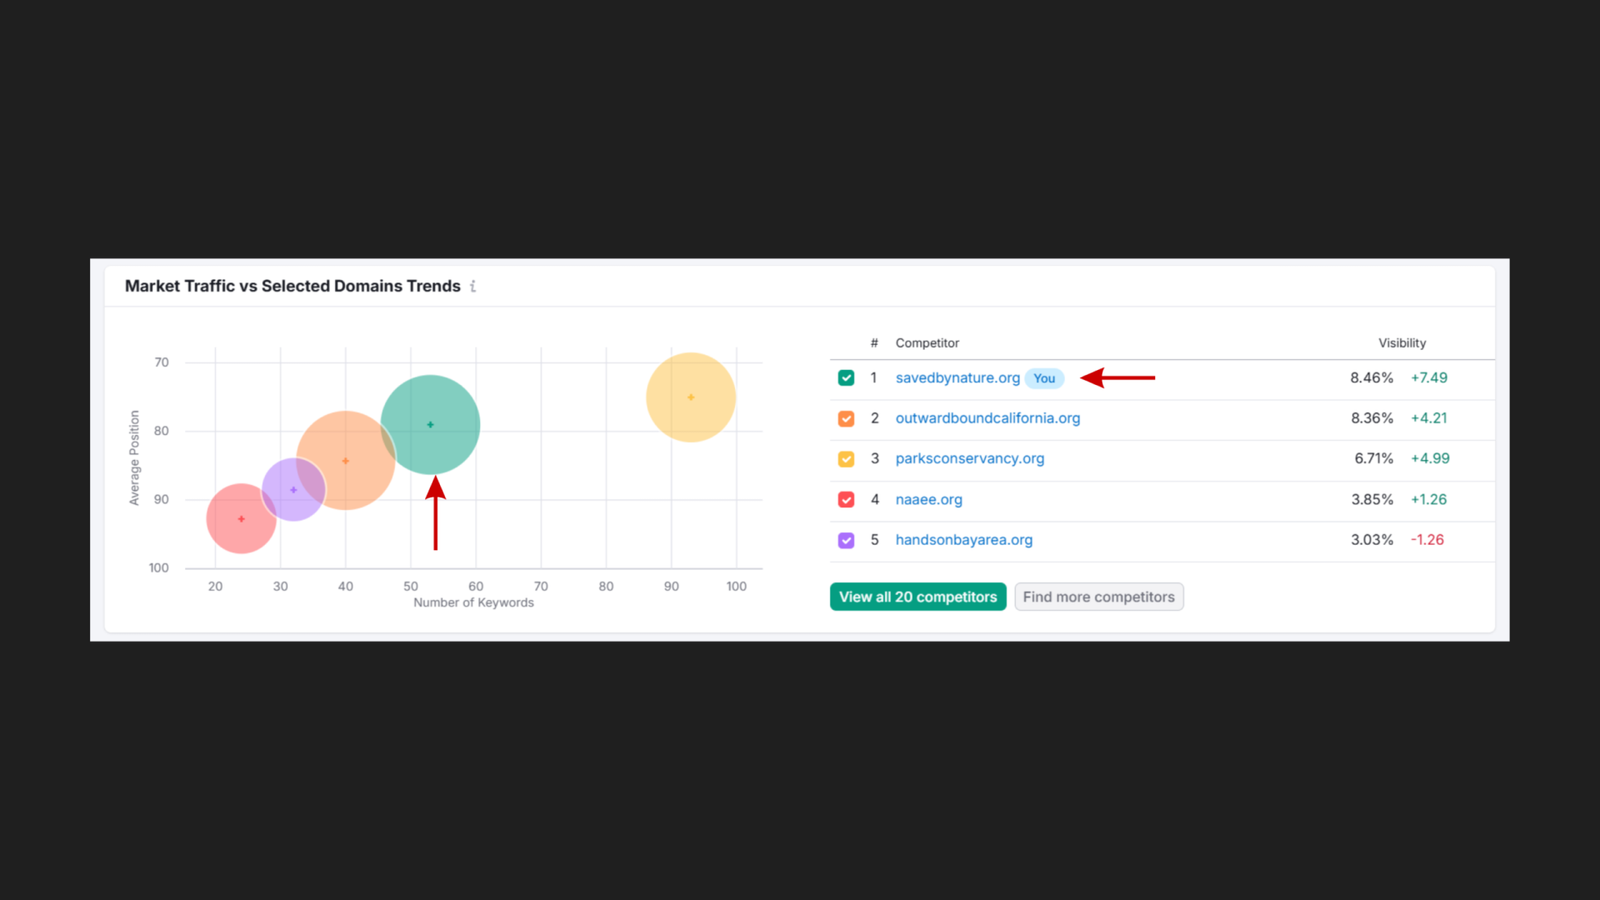Click the Find more competitors button
This screenshot has height=900, width=1600.
[1098, 597]
